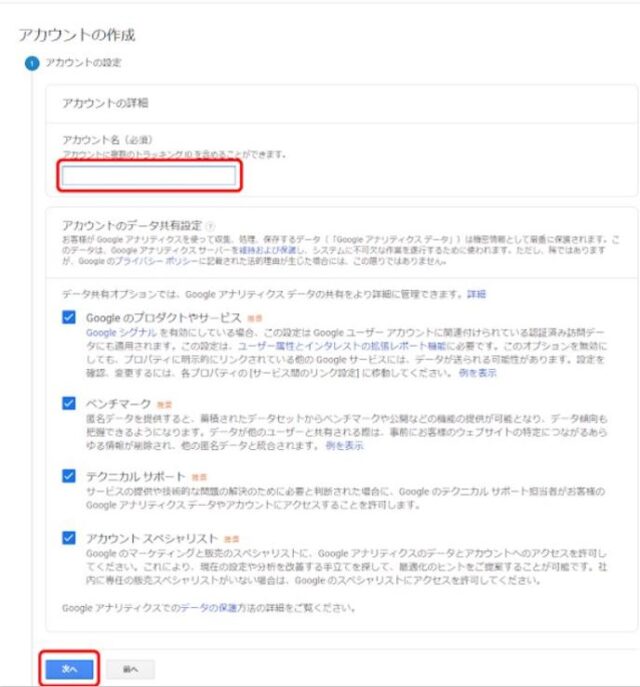
Task: Click the gray 前へ button
Action: [x=130, y=669]
